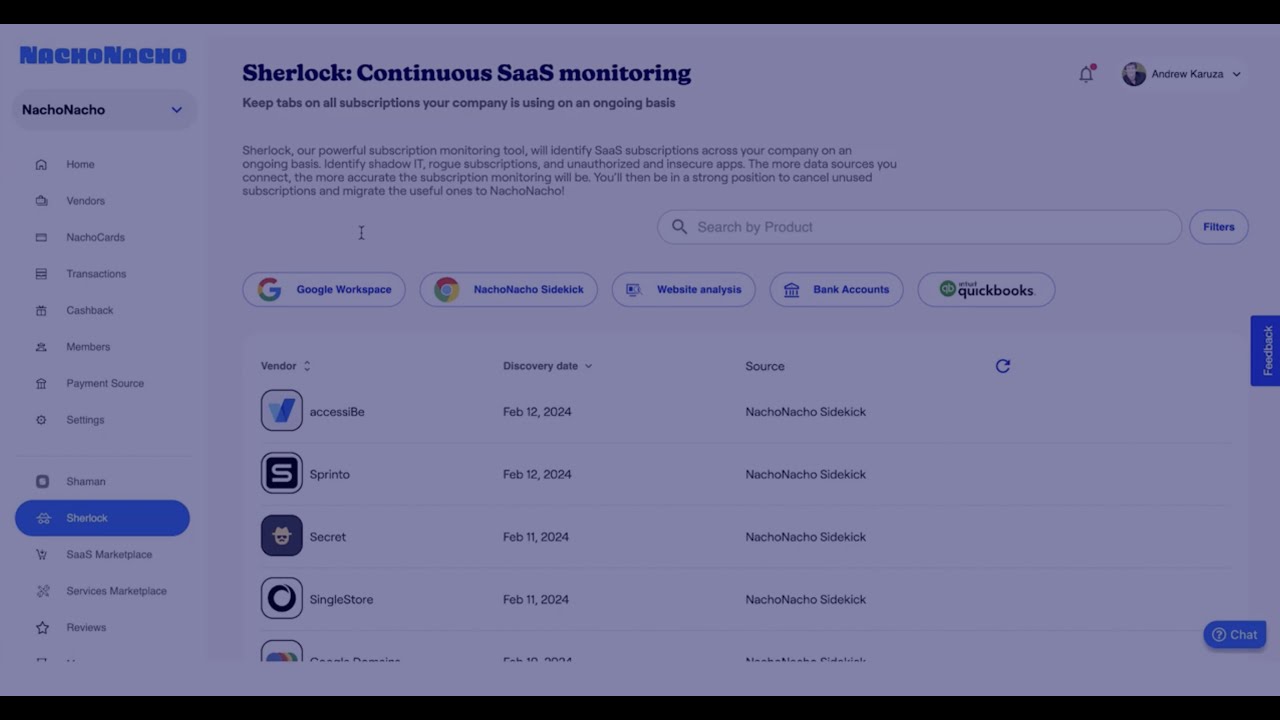Select the accessiBe vendor name
1280x720 pixels.
coord(337,412)
